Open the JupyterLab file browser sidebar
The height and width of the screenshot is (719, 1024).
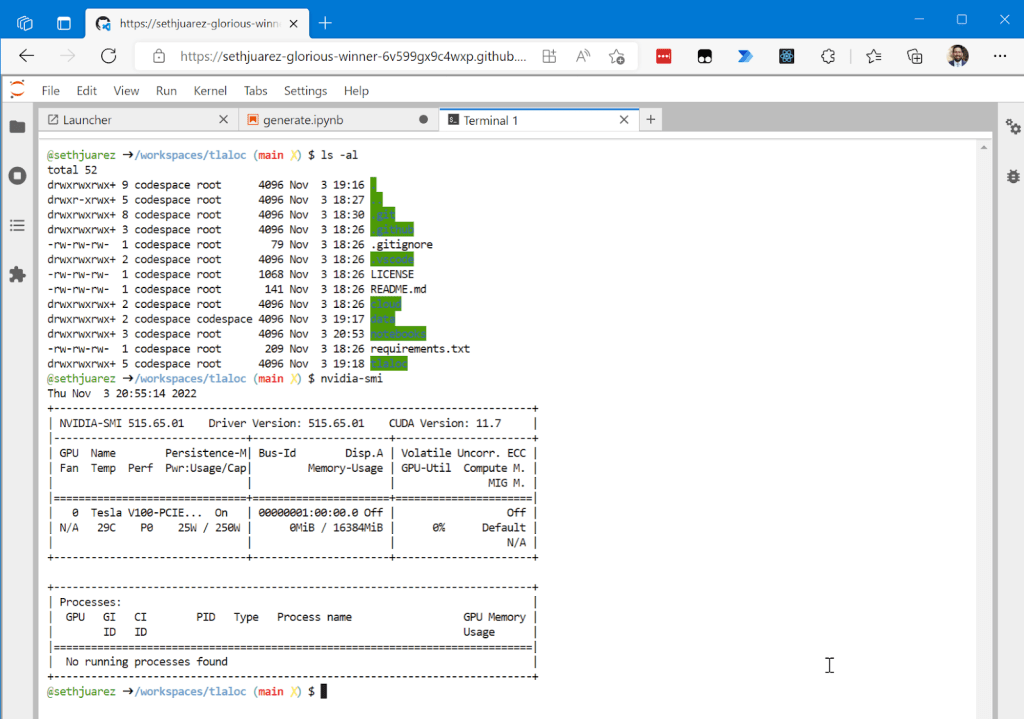(17, 127)
